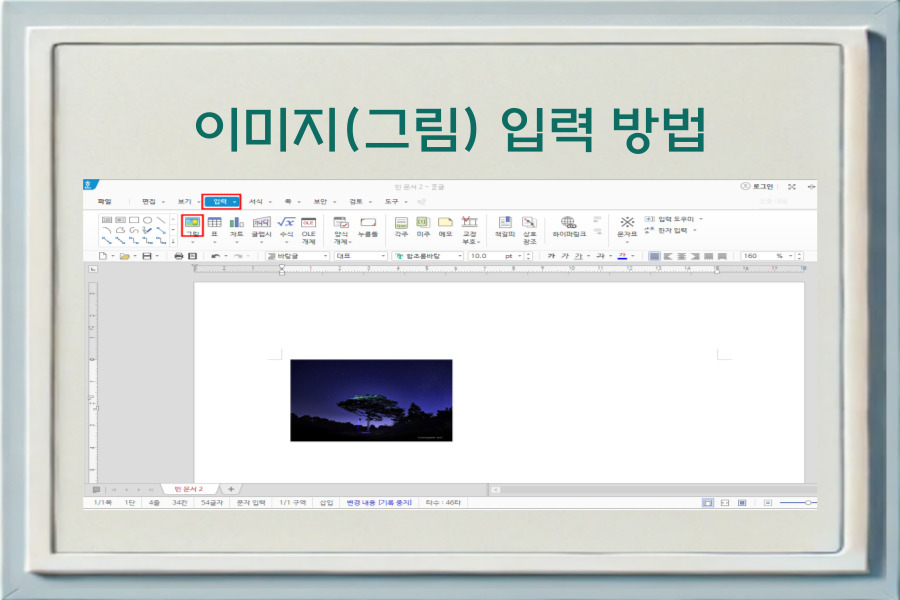Viewport: 900px width, 600px height.
Task: Click the open folder icon
Action: [124, 256]
